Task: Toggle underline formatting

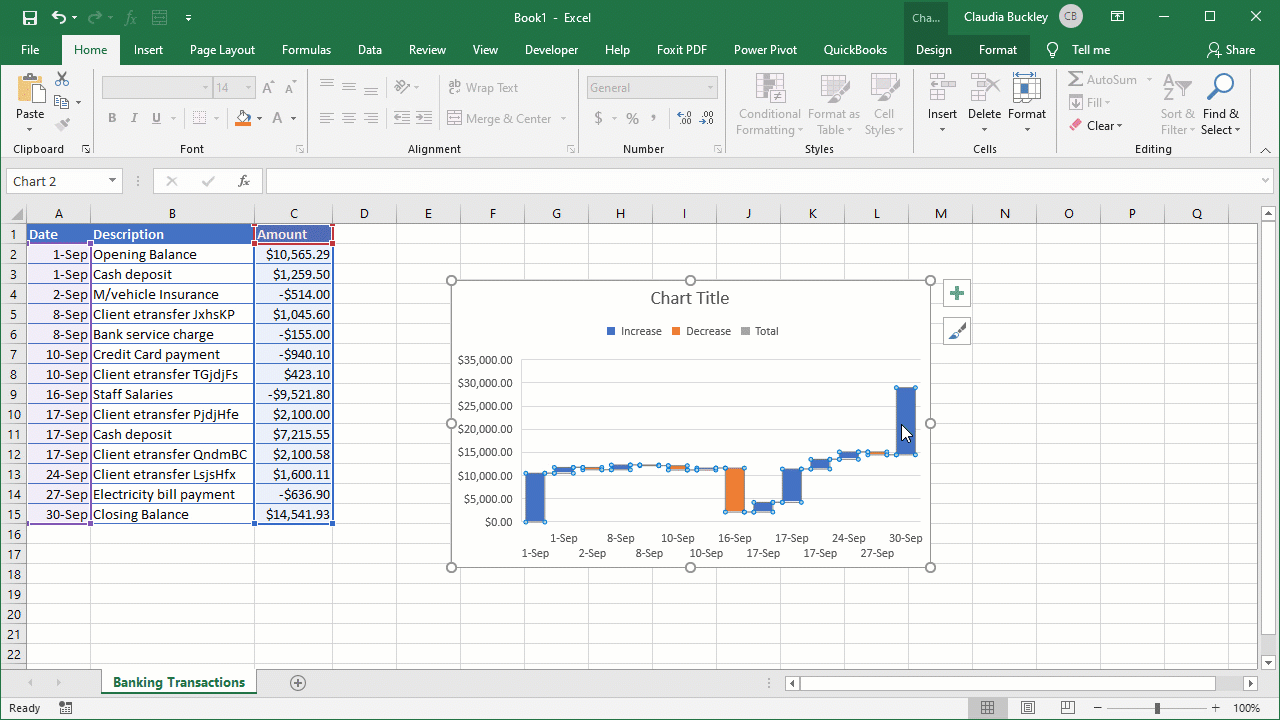Action: [155, 117]
